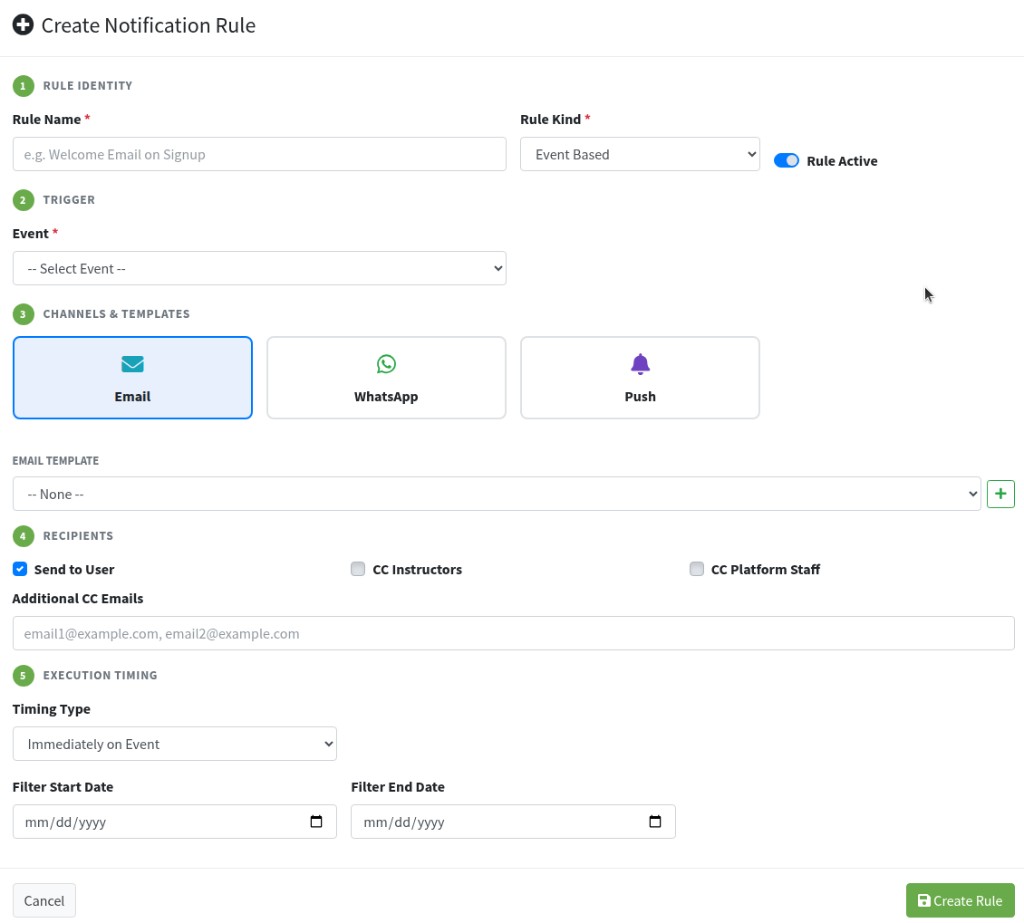Check the CC Instructors checkbox
The height and width of the screenshot is (923, 1024).
click(x=358, y=569)
